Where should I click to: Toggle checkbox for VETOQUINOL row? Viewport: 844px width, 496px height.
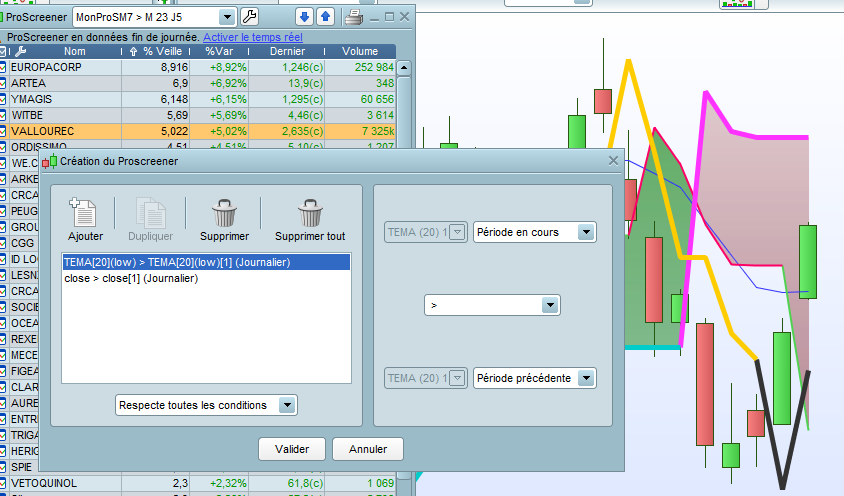click(2, 483)
